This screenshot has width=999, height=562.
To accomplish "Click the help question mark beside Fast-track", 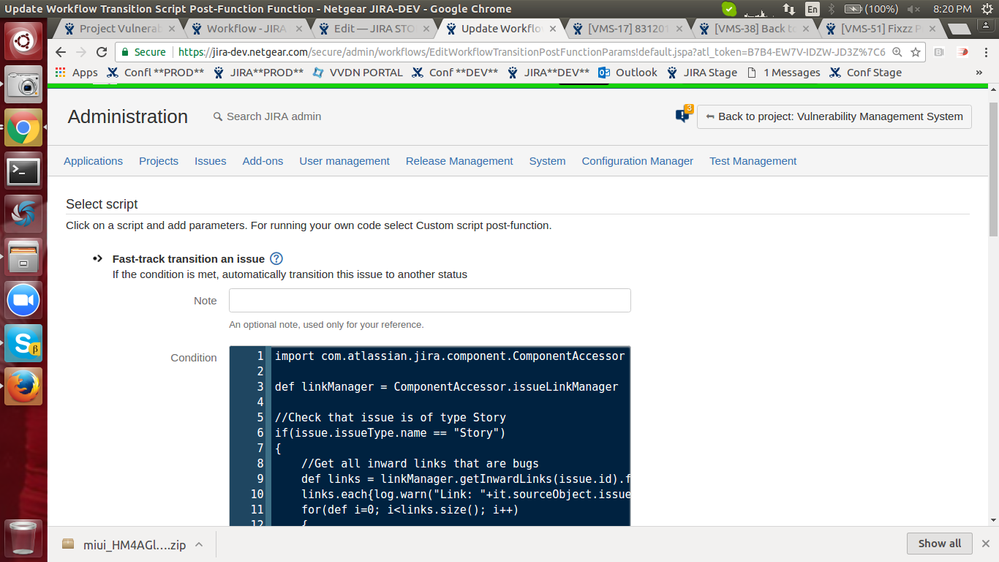I will pos(276,259).
